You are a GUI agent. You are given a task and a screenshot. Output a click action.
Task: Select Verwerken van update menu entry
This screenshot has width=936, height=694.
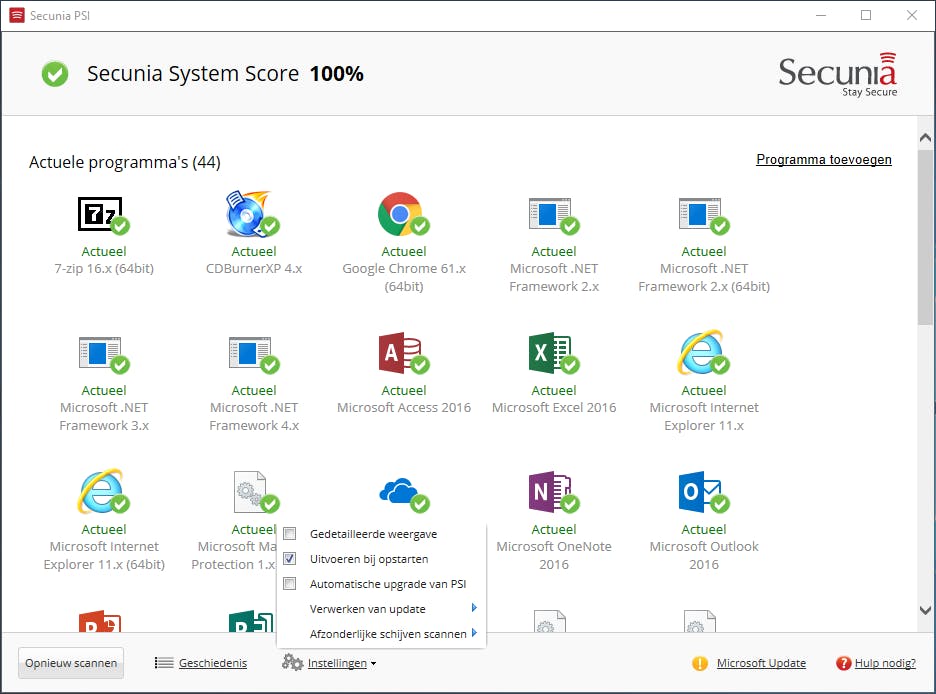(382, 609)
